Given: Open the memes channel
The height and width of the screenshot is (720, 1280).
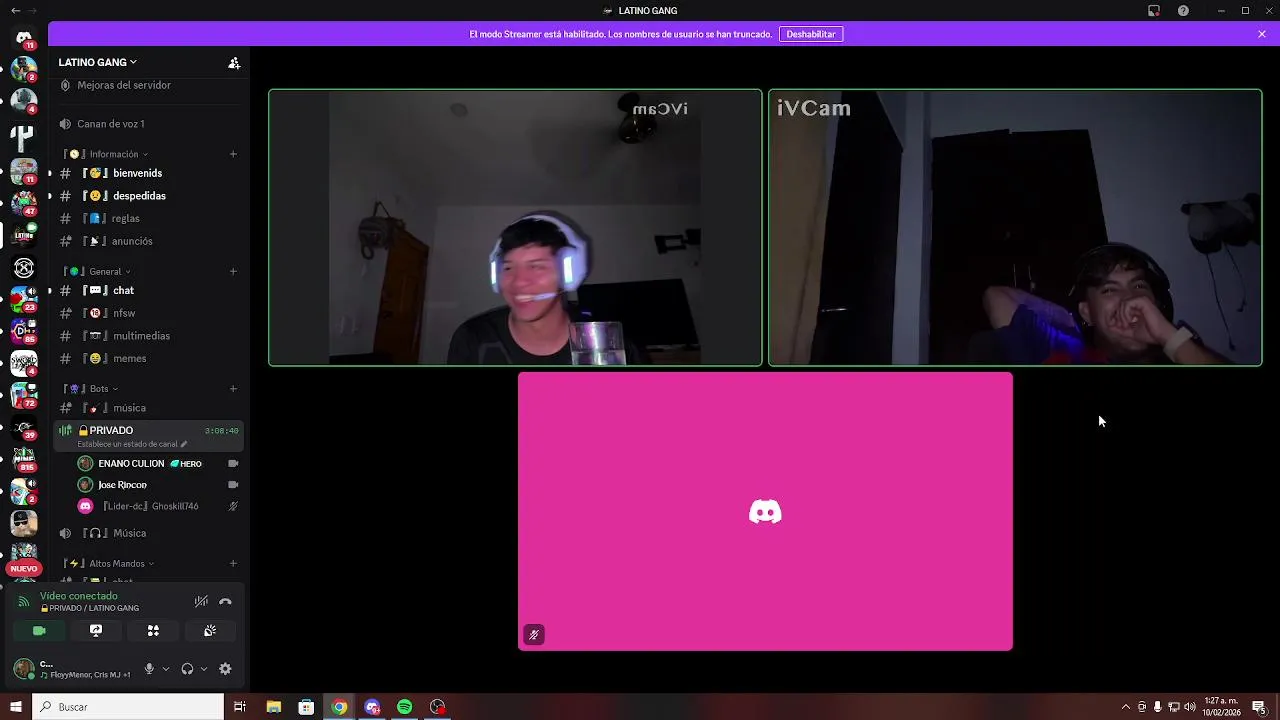Looking at the screenshot, I should tap(148, 358).
